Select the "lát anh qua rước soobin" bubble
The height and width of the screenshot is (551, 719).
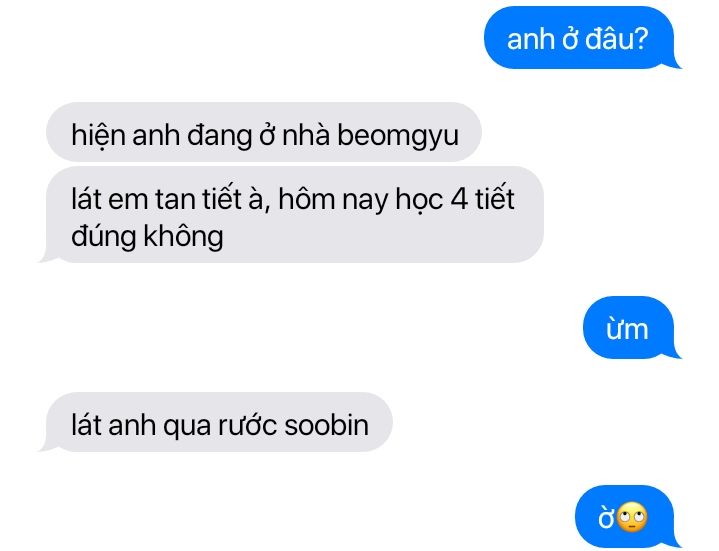(x=216, y=422)
